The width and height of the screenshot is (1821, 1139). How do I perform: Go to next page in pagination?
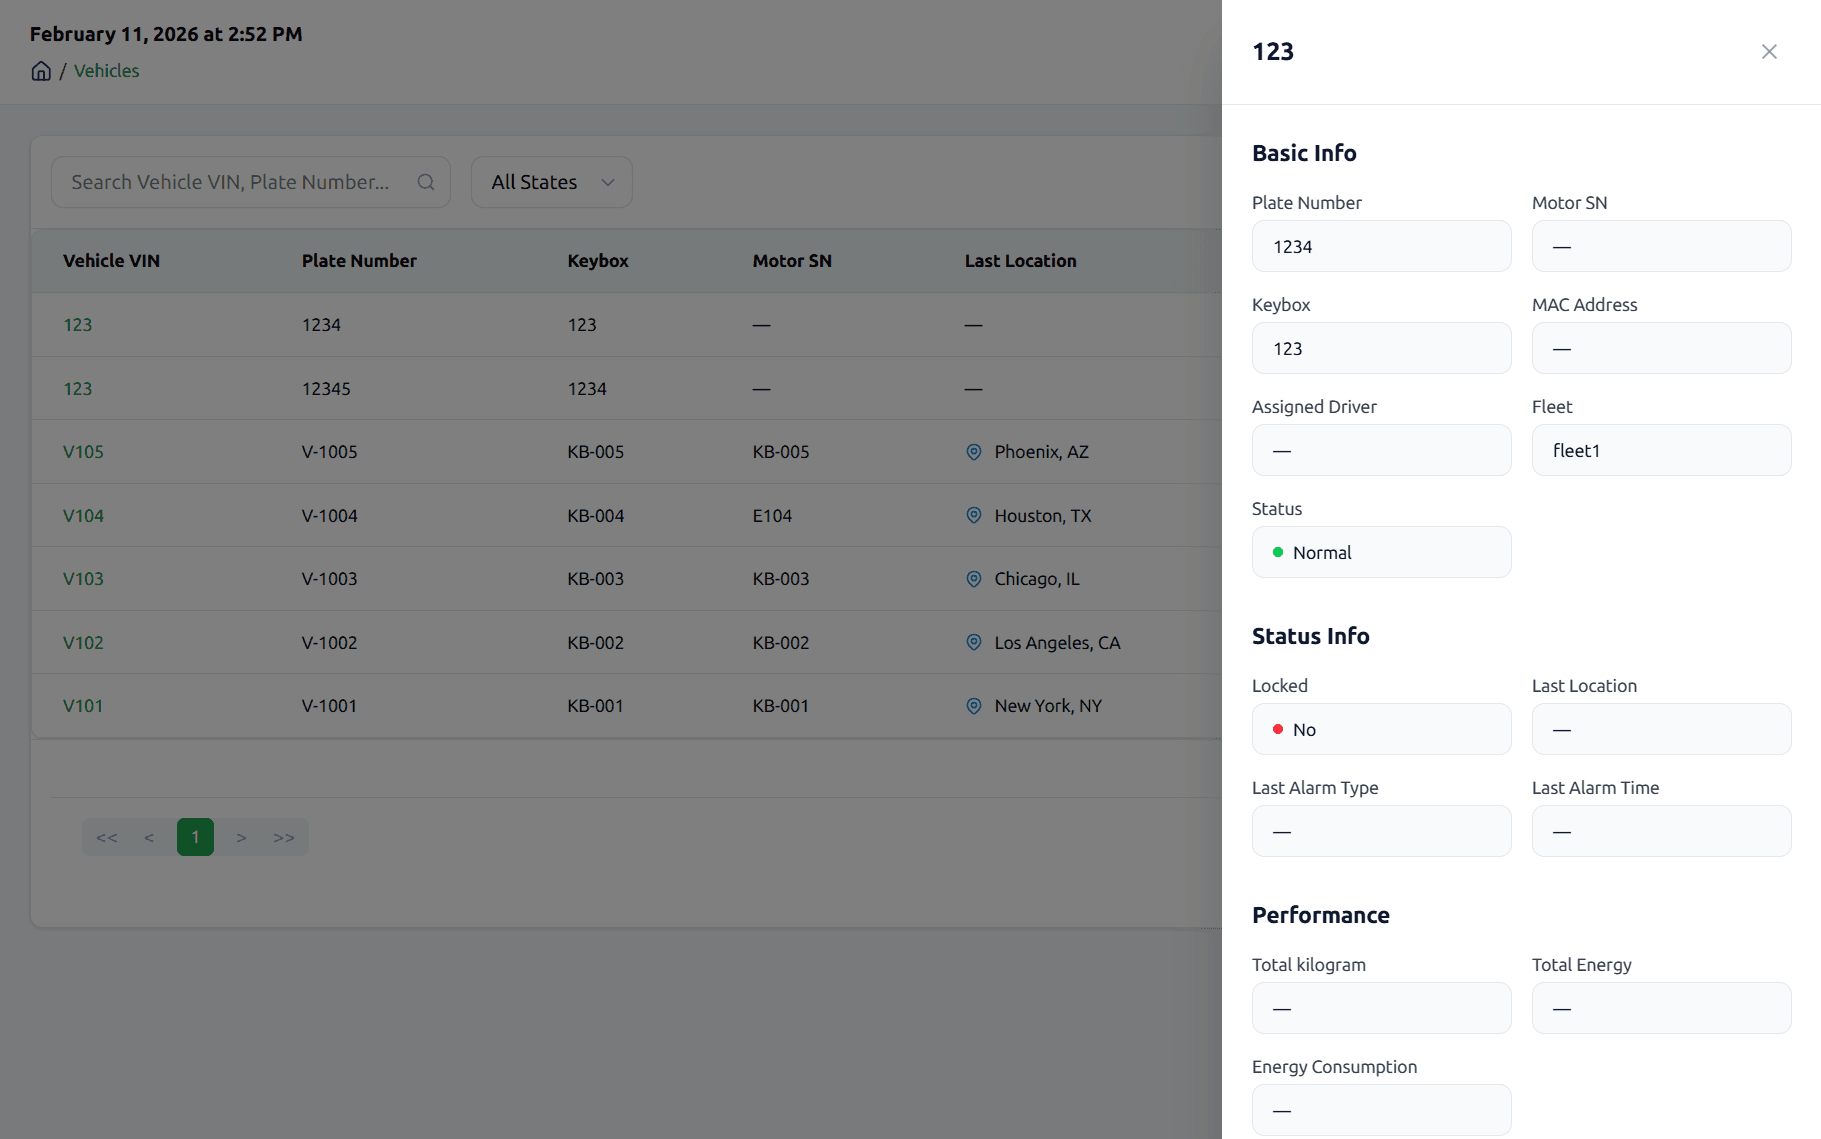[241, 838]
